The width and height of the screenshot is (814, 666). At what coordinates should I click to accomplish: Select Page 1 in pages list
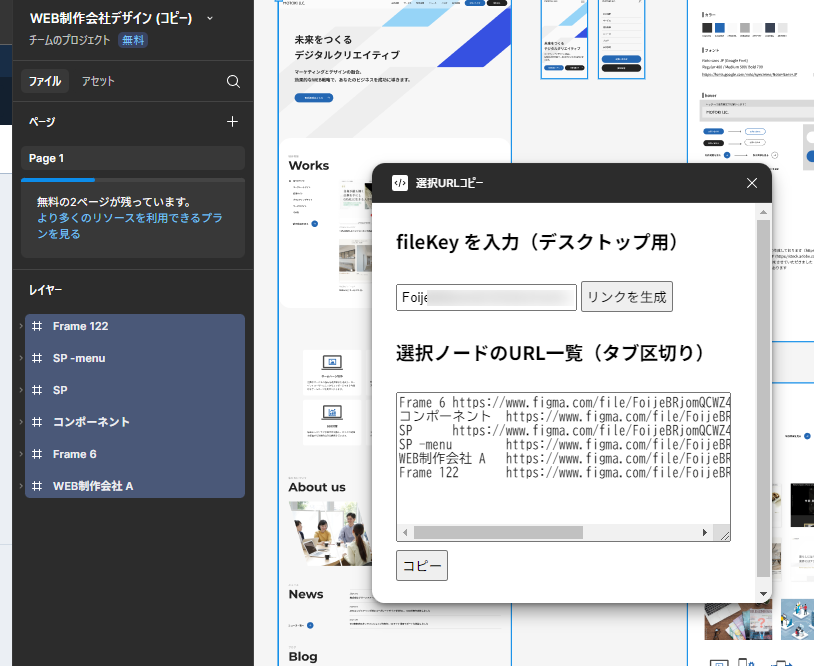click(132, 158)
